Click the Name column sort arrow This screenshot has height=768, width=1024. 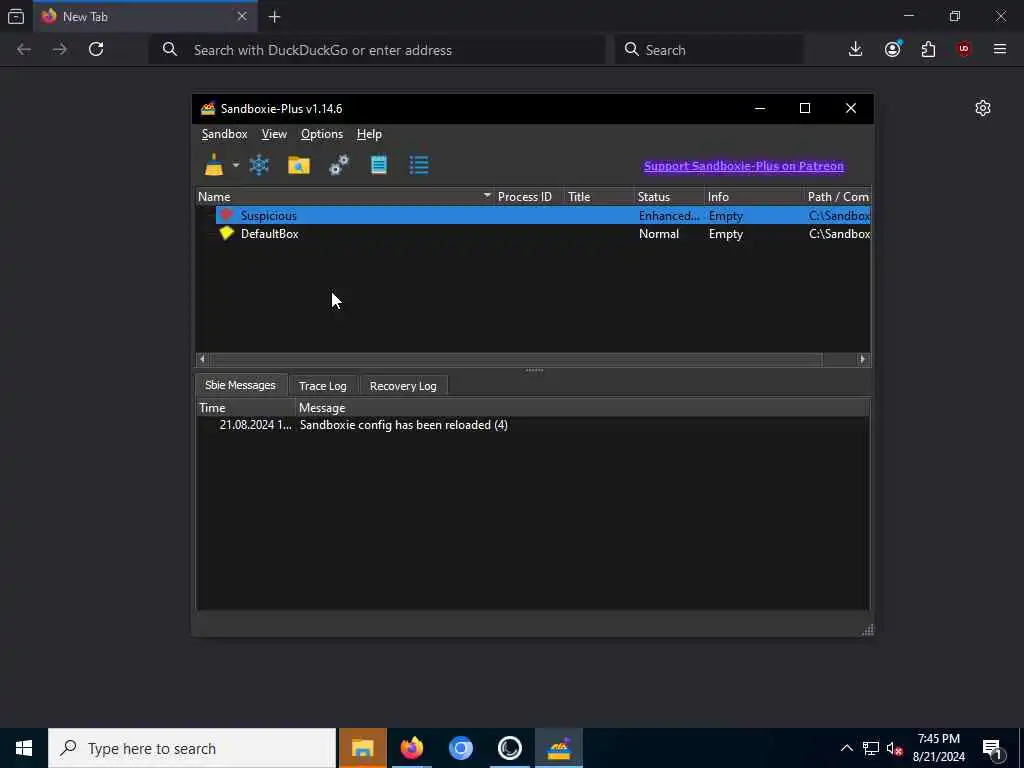pos(487,195)
